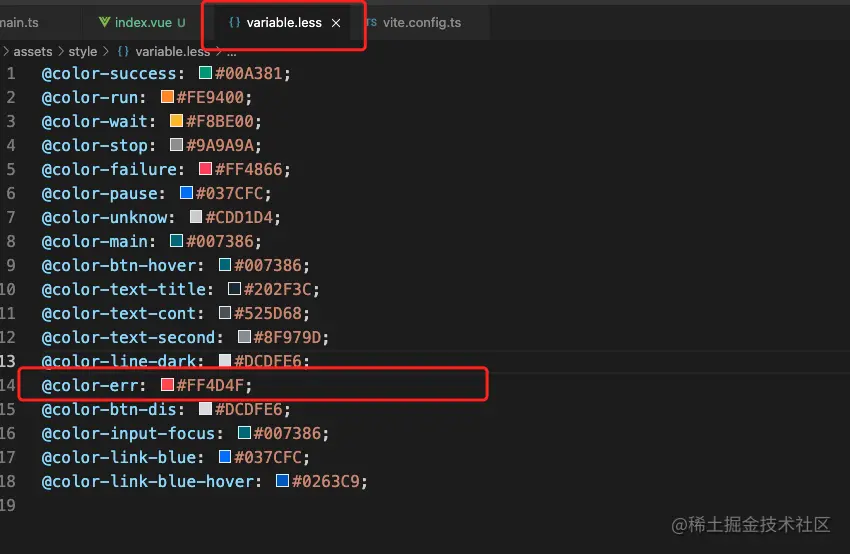Open the @color-btn-hover swatch
850x554 pixels.
pyautogui.click(x=225, y=265)
